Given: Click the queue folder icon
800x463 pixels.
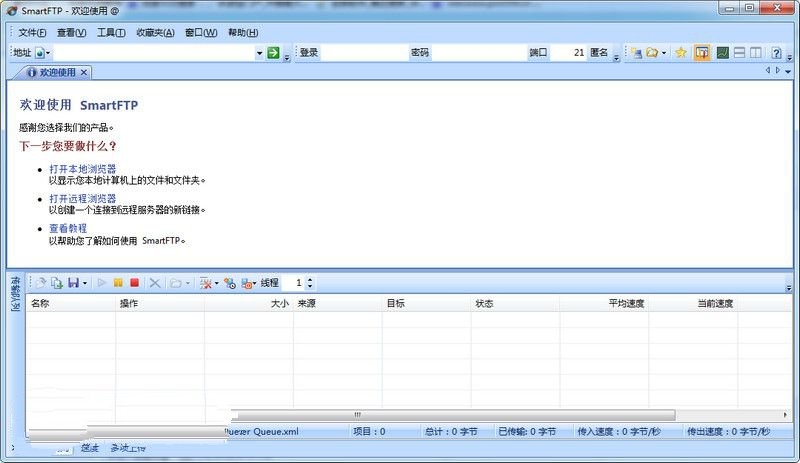Looking at the screenshot, I should click(176, 282).
